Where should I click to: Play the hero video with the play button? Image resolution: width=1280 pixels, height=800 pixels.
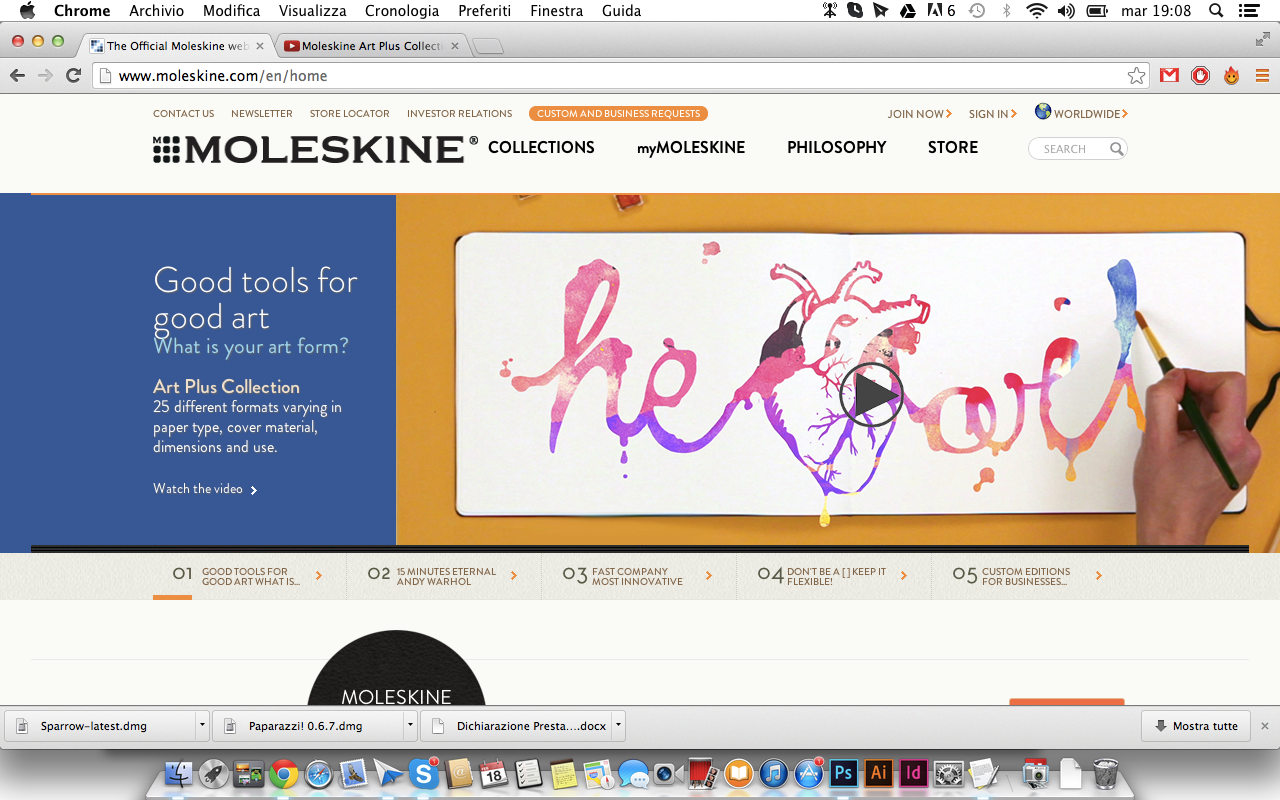(x=871, y=395)
